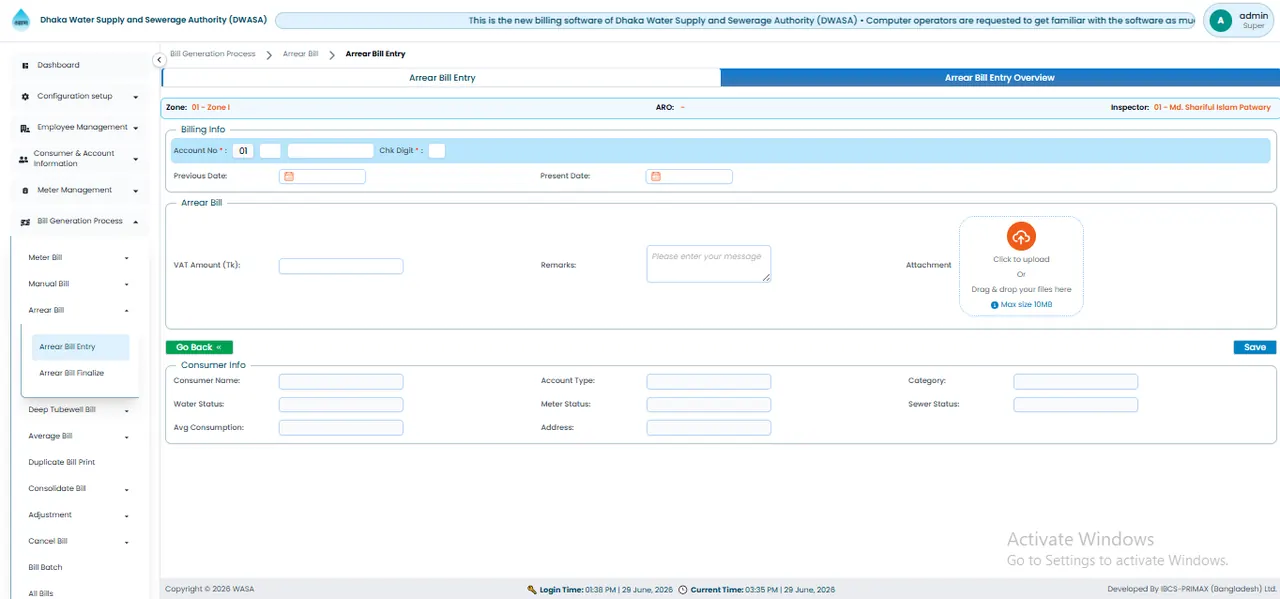
Task: Focus the wide Account No field
Action: (330, 151)
